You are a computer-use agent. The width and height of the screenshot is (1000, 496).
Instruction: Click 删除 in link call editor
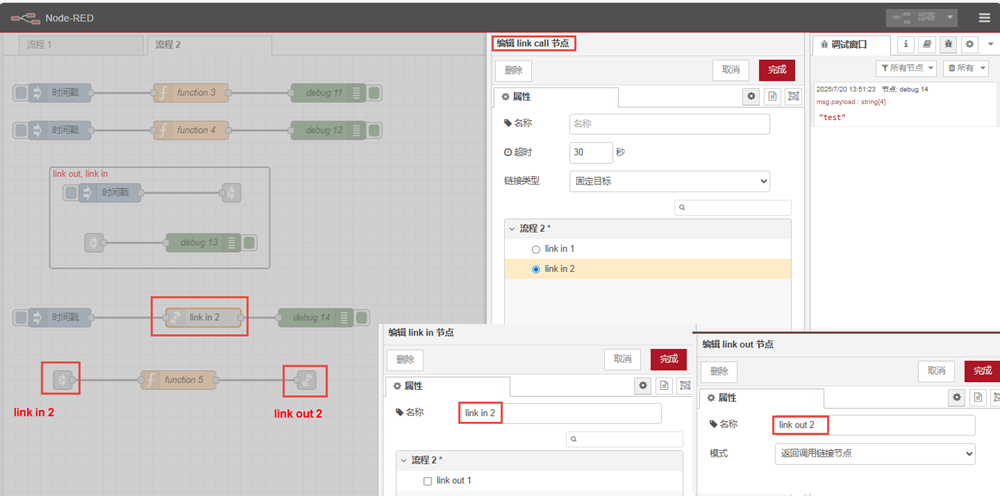pyautogui.click(x=513, y=70)
